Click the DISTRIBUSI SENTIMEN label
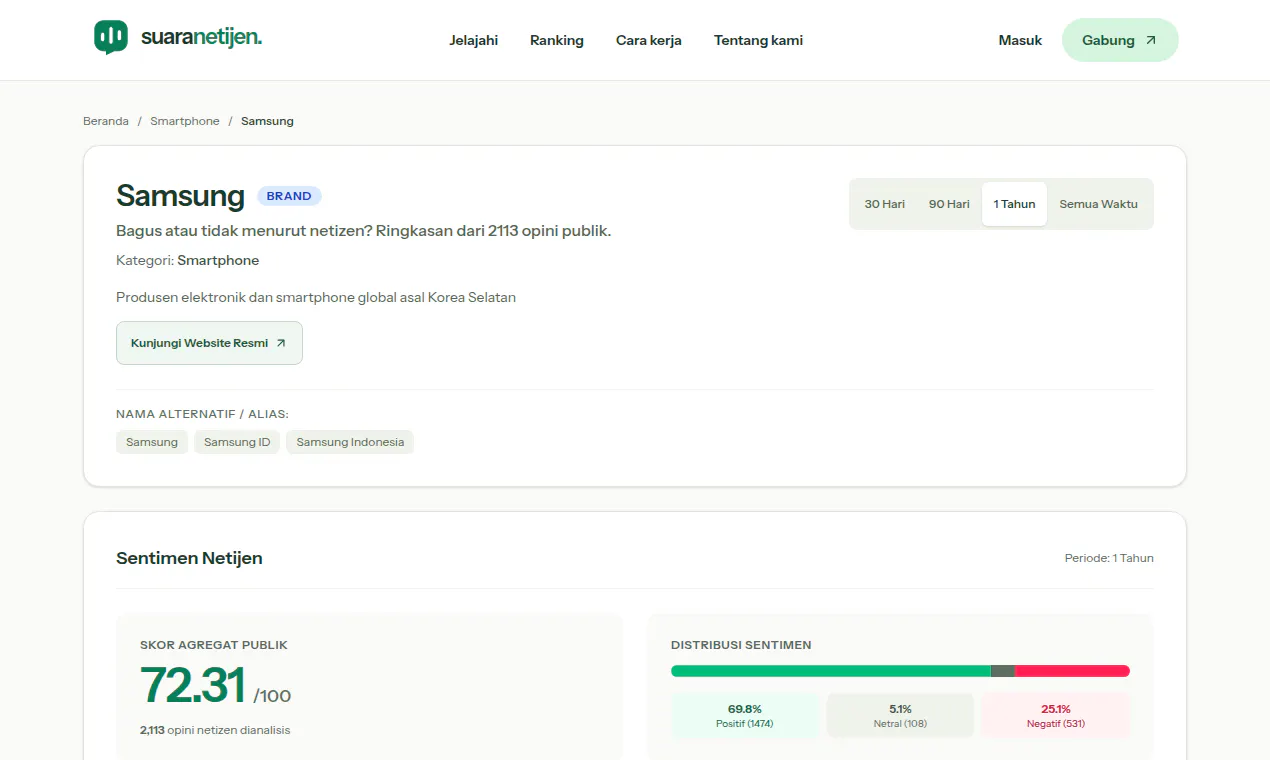 (x=741, y=645)
